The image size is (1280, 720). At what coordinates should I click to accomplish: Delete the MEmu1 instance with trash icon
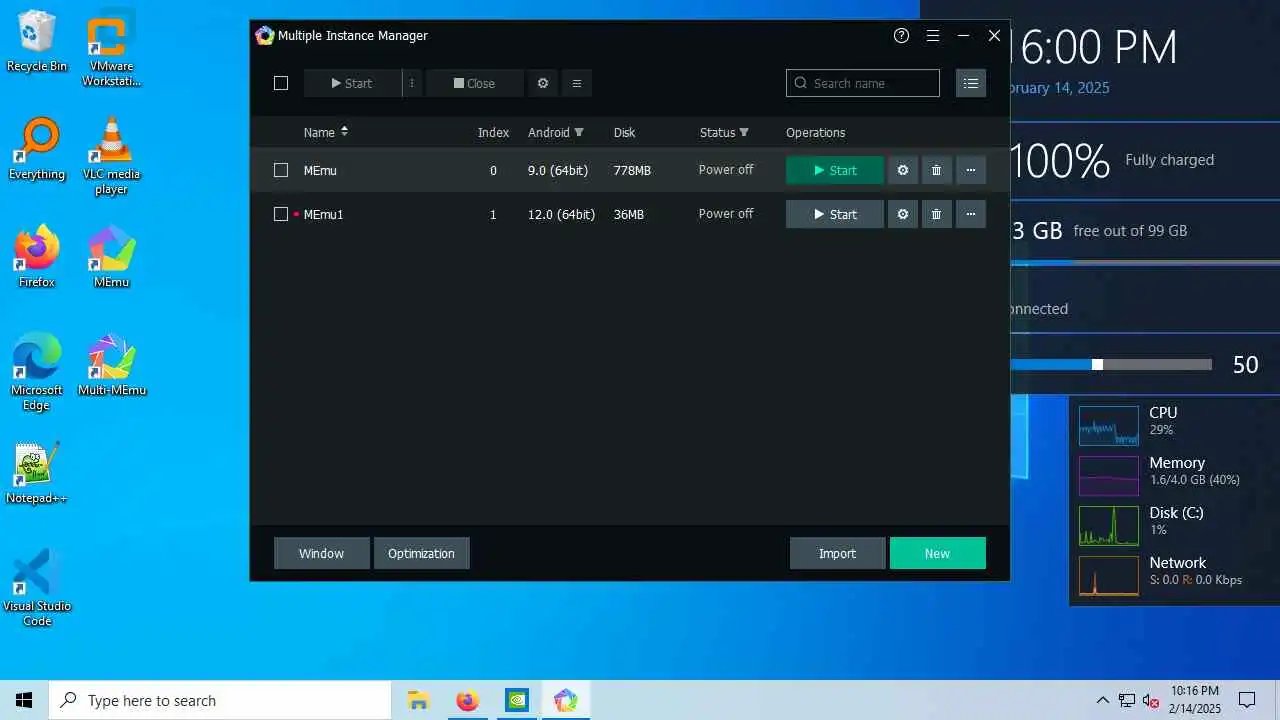point(936,214)
